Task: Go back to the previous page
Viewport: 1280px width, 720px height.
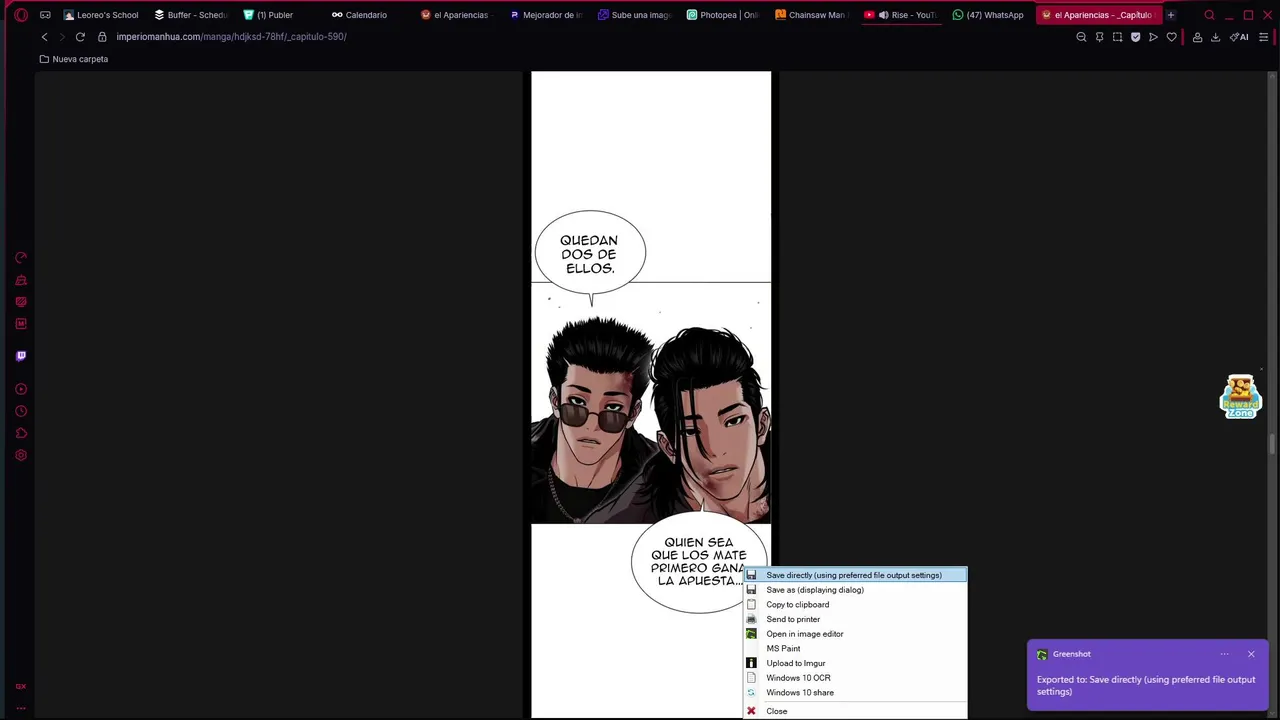Action: (x=44, y=37)
